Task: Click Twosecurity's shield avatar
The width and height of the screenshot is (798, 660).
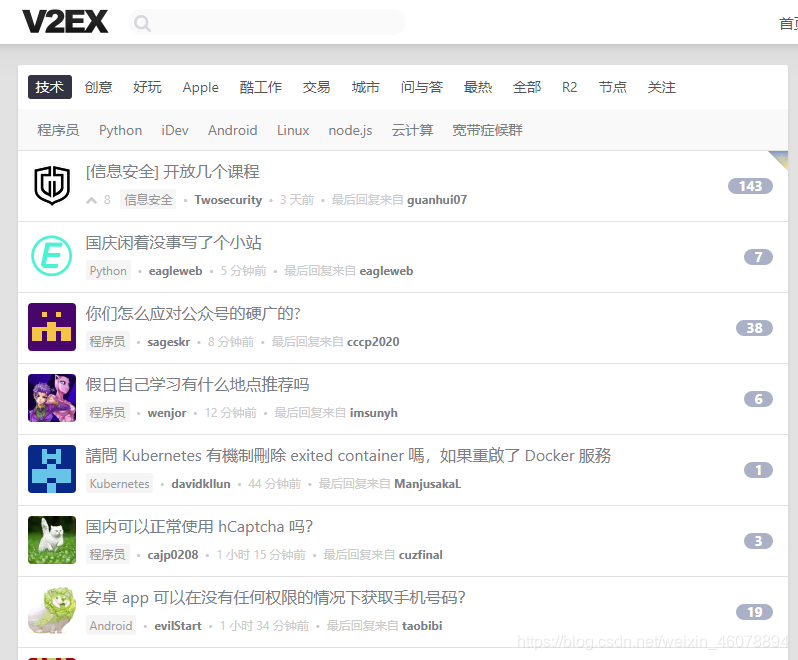Action: coord(52,185)
